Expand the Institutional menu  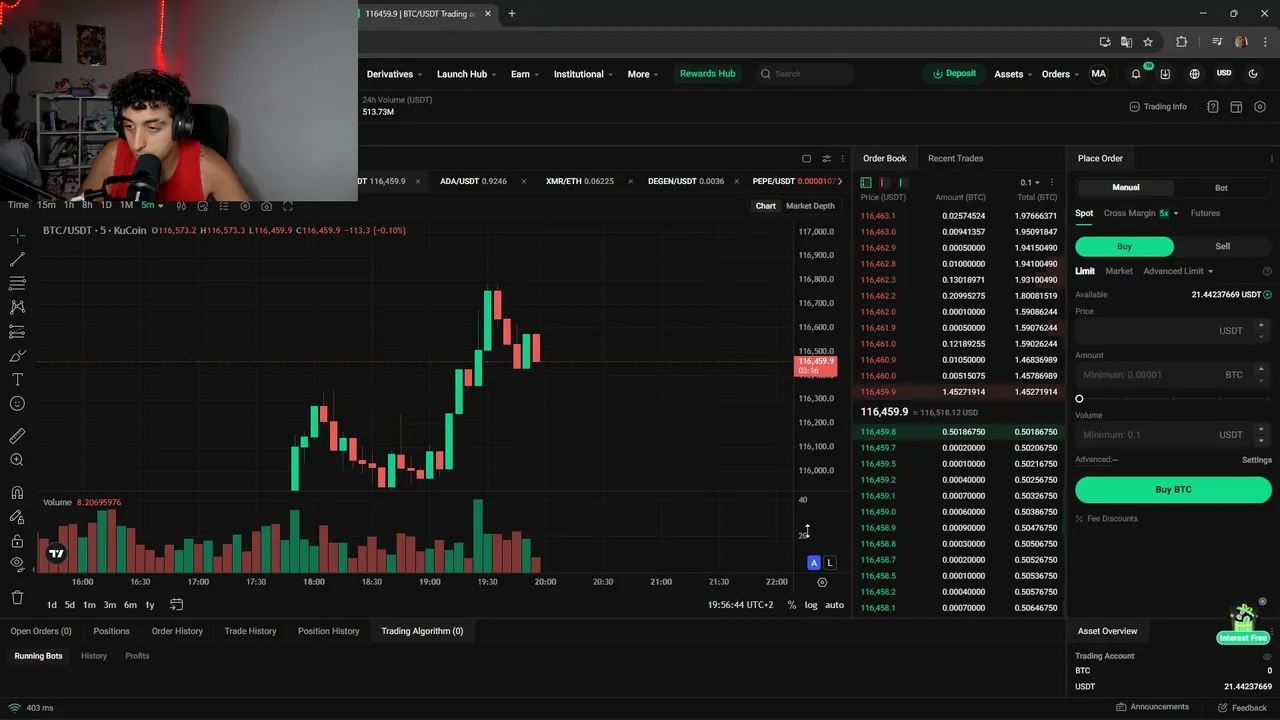583,74
